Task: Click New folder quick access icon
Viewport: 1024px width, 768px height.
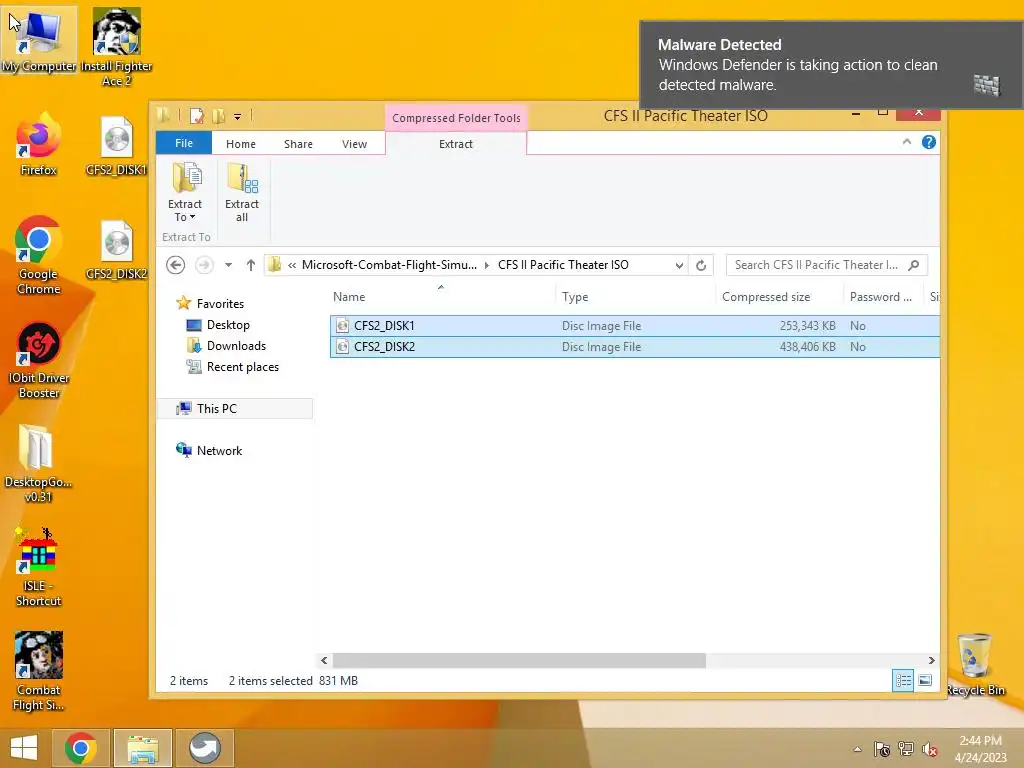Action: coord(218,116)
